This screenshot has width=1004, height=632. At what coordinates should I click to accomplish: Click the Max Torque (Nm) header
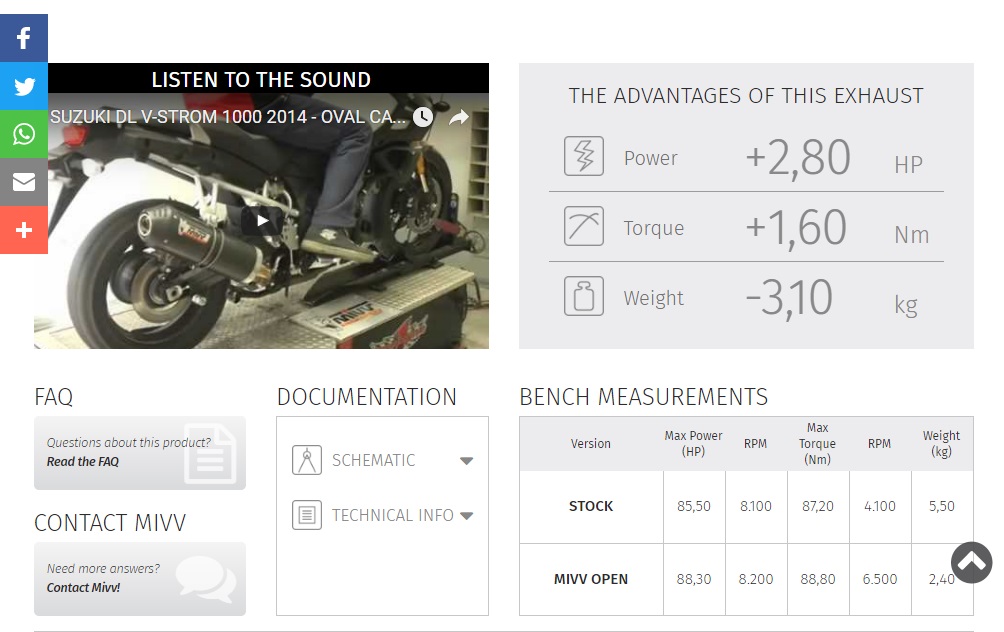coord(818,444)
